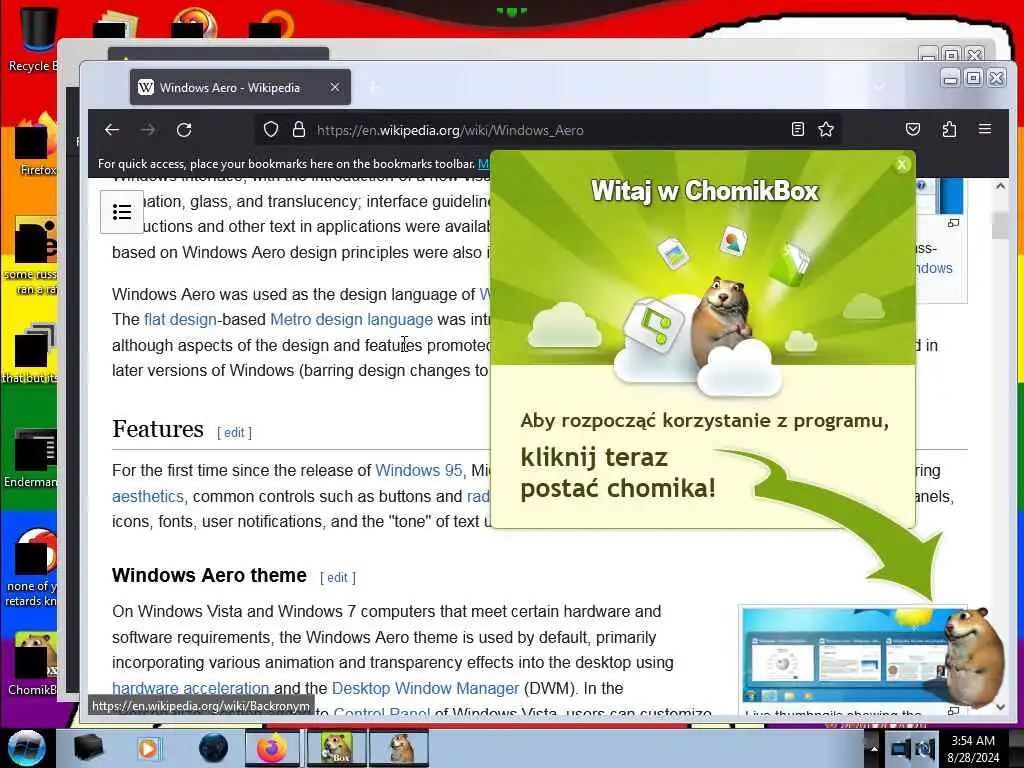
Task: Open the taskbar clock showing 3:54 AM
Action: pos(974,748)
